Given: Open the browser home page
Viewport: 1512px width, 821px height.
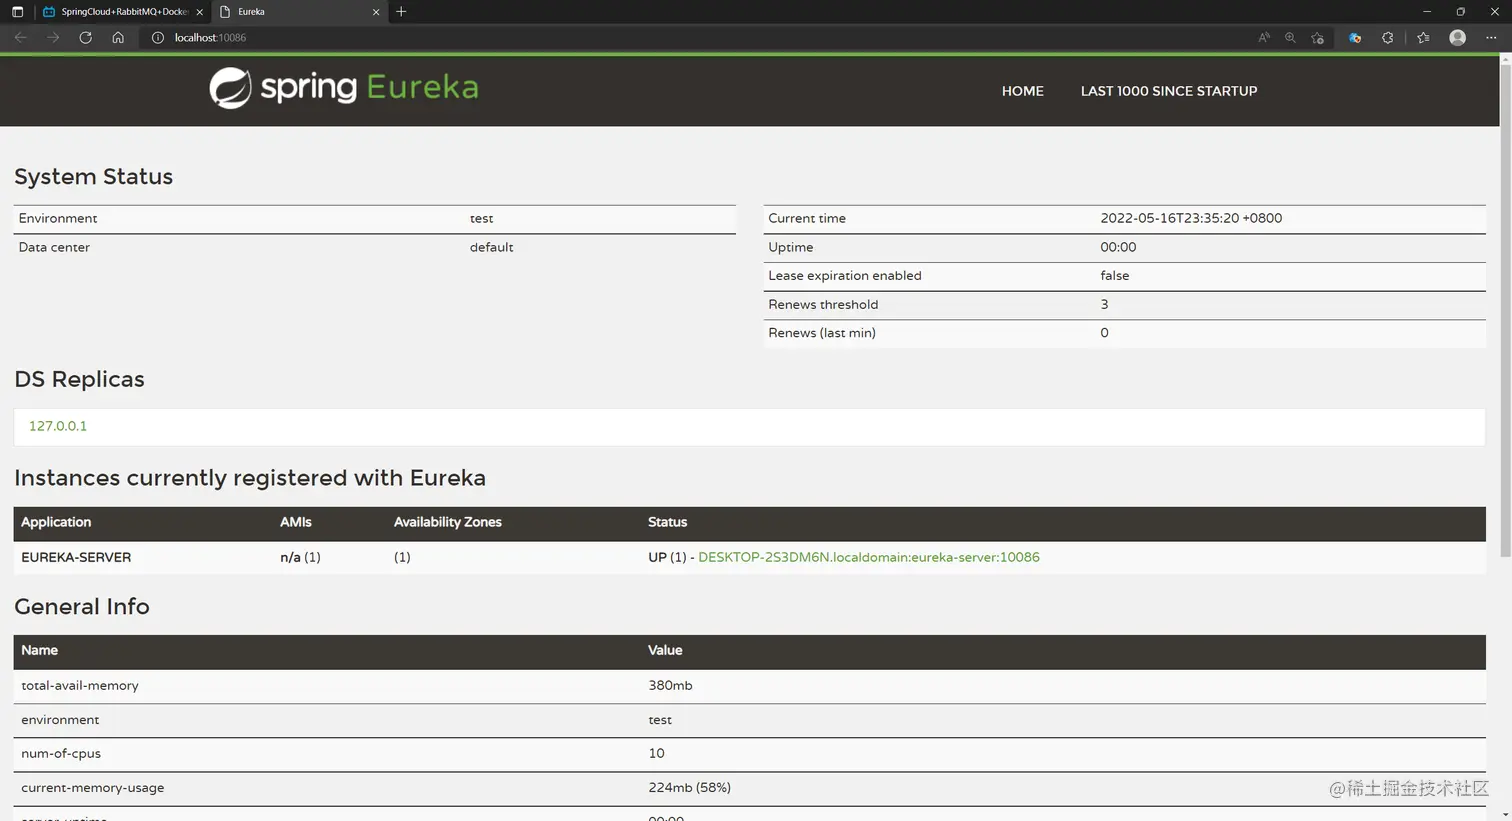Looking at the screenshot, I should (x=118, y=37).
